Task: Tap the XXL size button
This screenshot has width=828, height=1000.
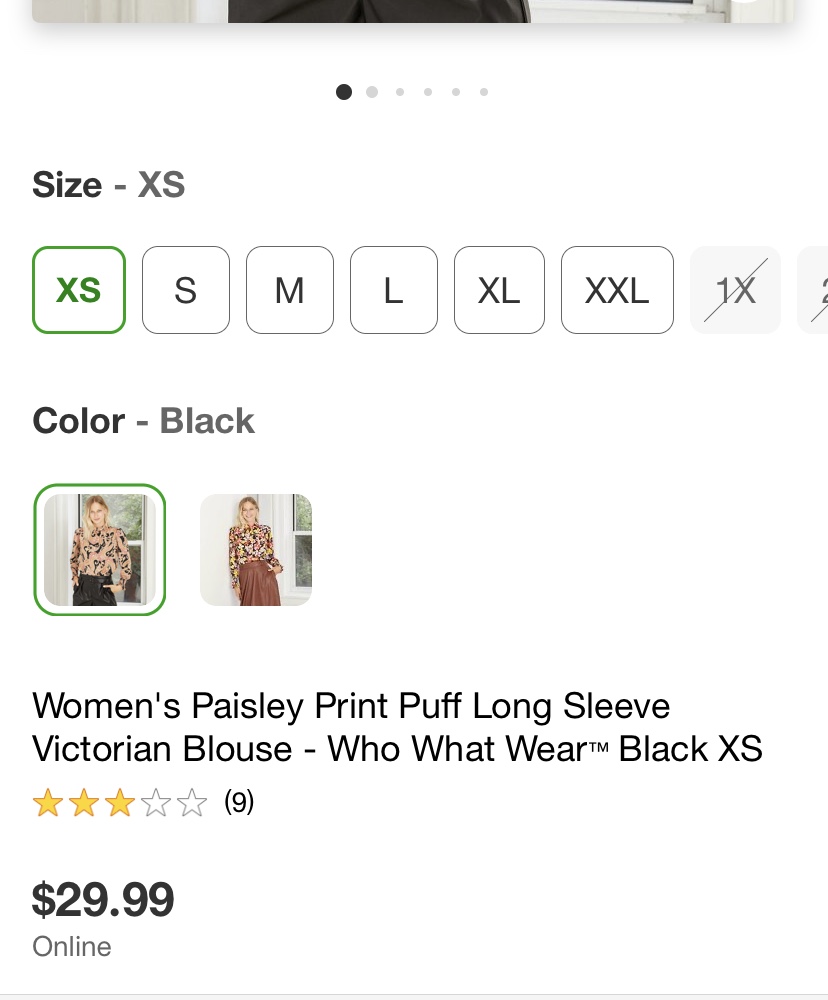Action: pos(617,290)
